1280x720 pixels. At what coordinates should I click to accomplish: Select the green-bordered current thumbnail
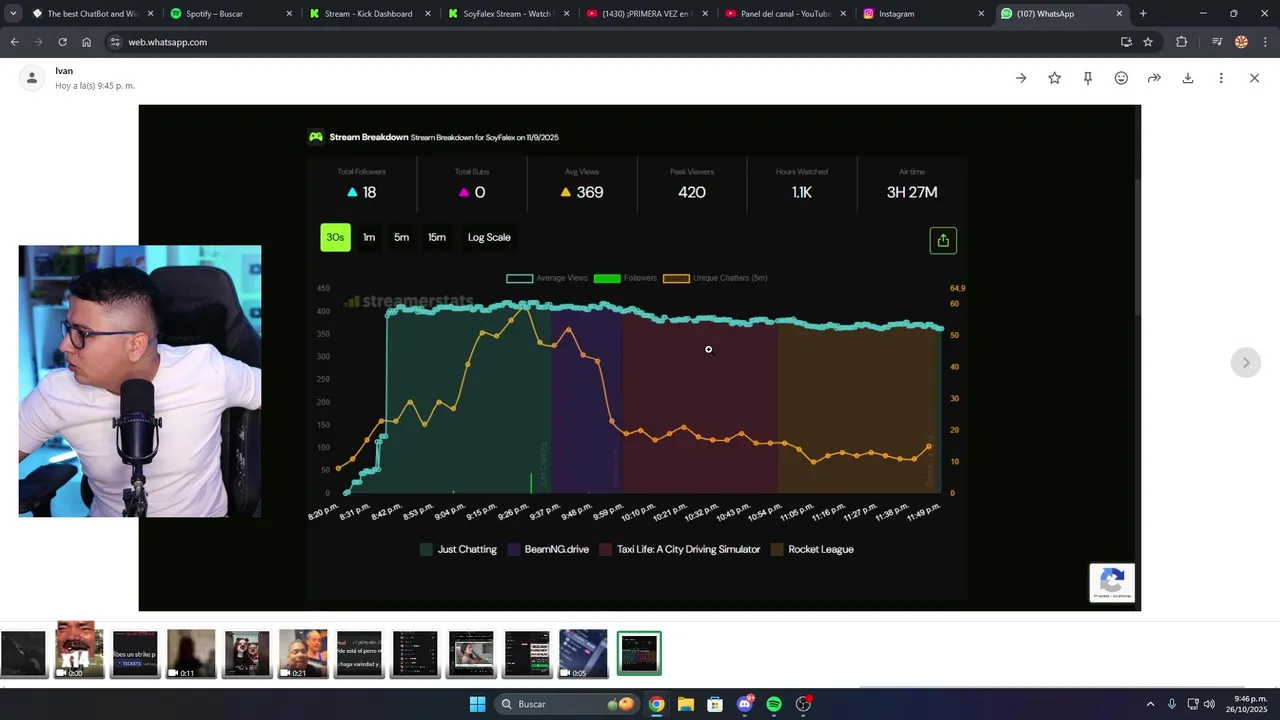tap(639, 654)
